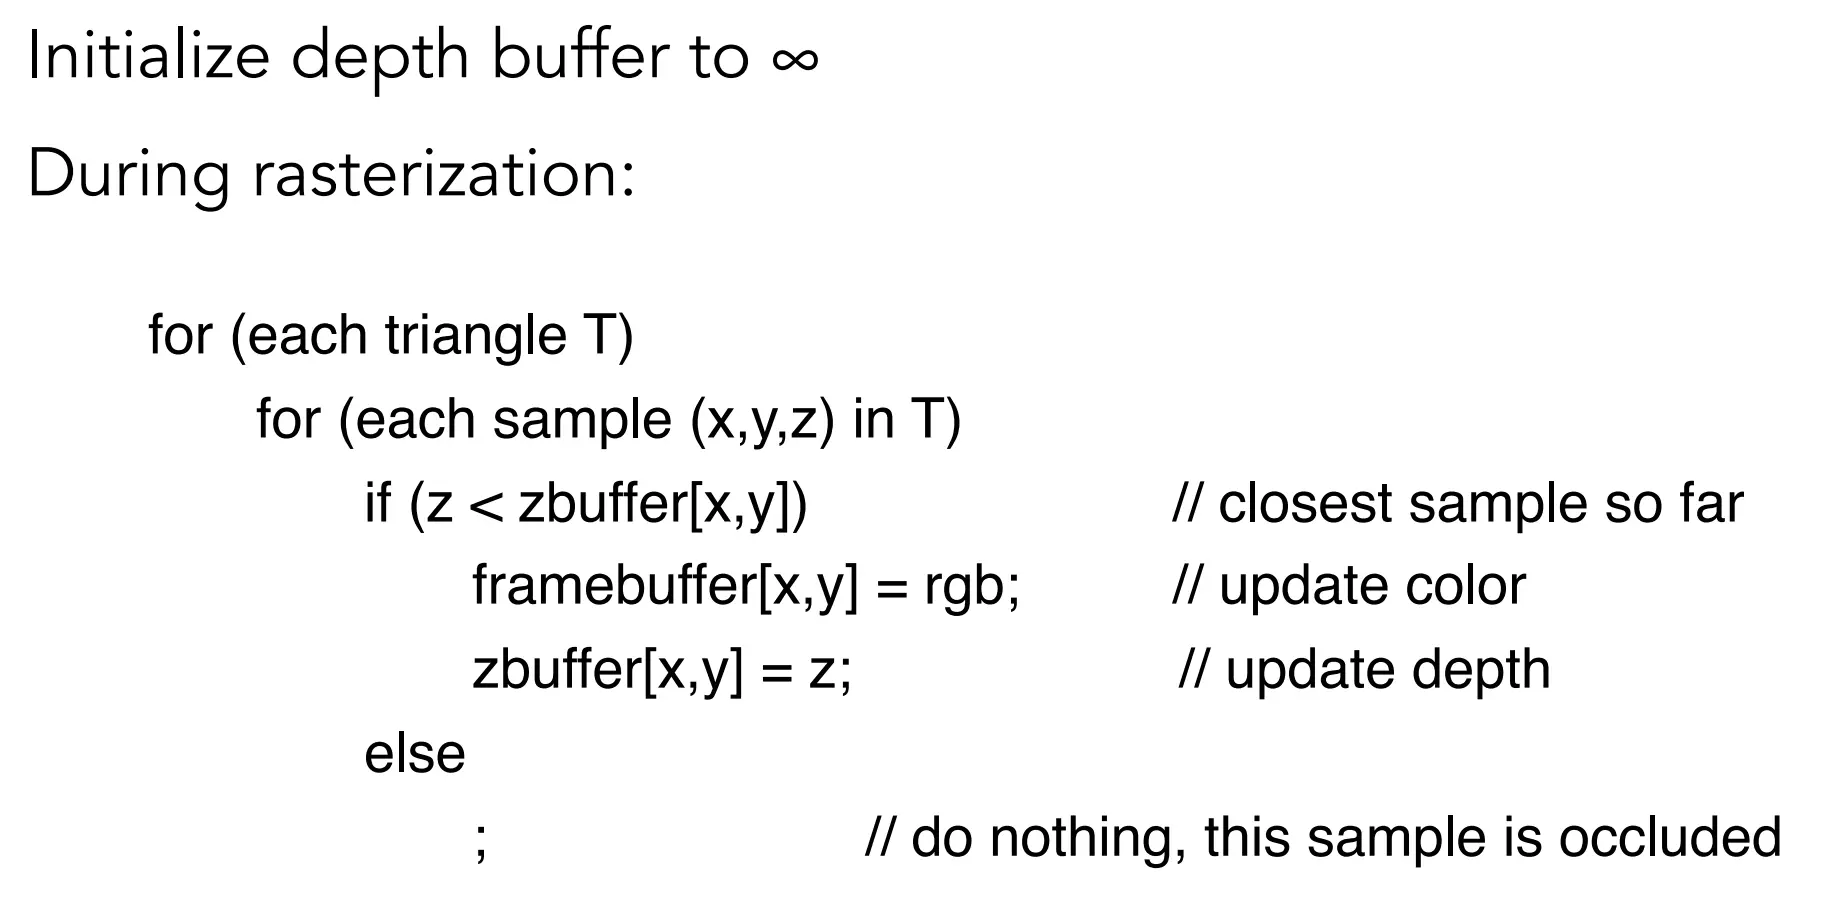Select the 'zbuffer[x,y] = z;' statement

[662, 671]
